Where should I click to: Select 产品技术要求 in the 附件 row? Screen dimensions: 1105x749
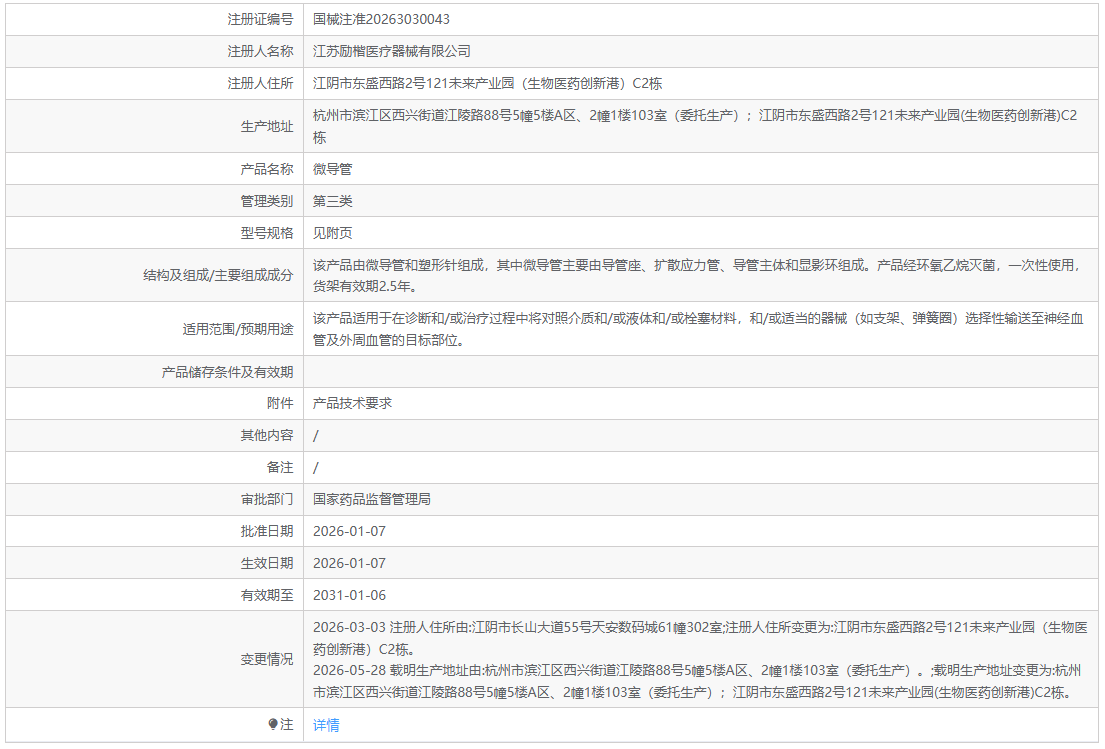(x=352, y=403)
